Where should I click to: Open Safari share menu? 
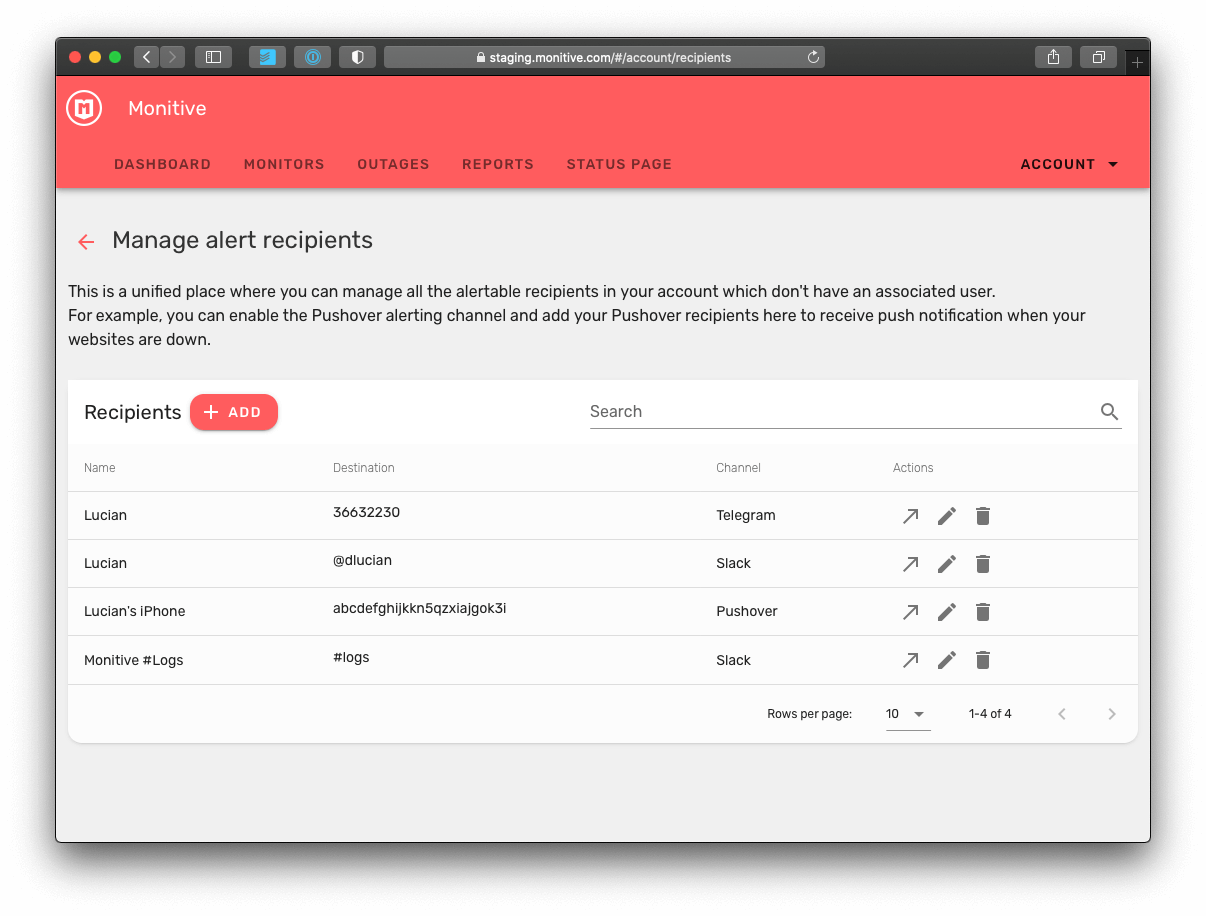coord(1053,57)
